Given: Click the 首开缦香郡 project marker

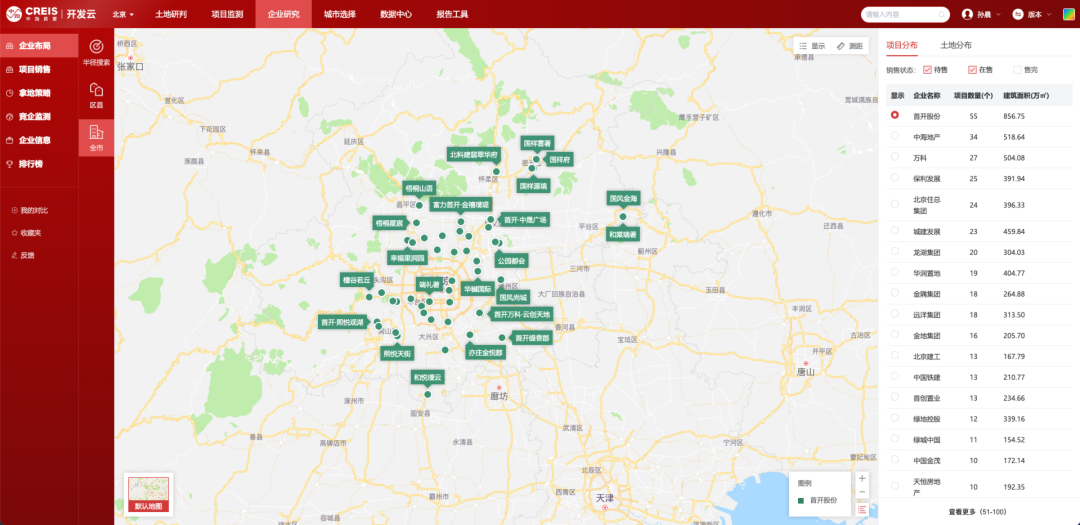Looking at the screenshot, I should (532, 338).
